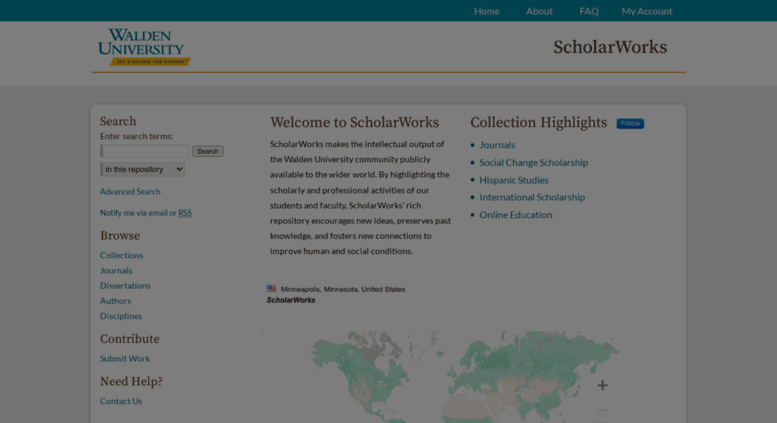Open the RSS feed link
This screenshot has width=777, height=423.
(185, 212)
